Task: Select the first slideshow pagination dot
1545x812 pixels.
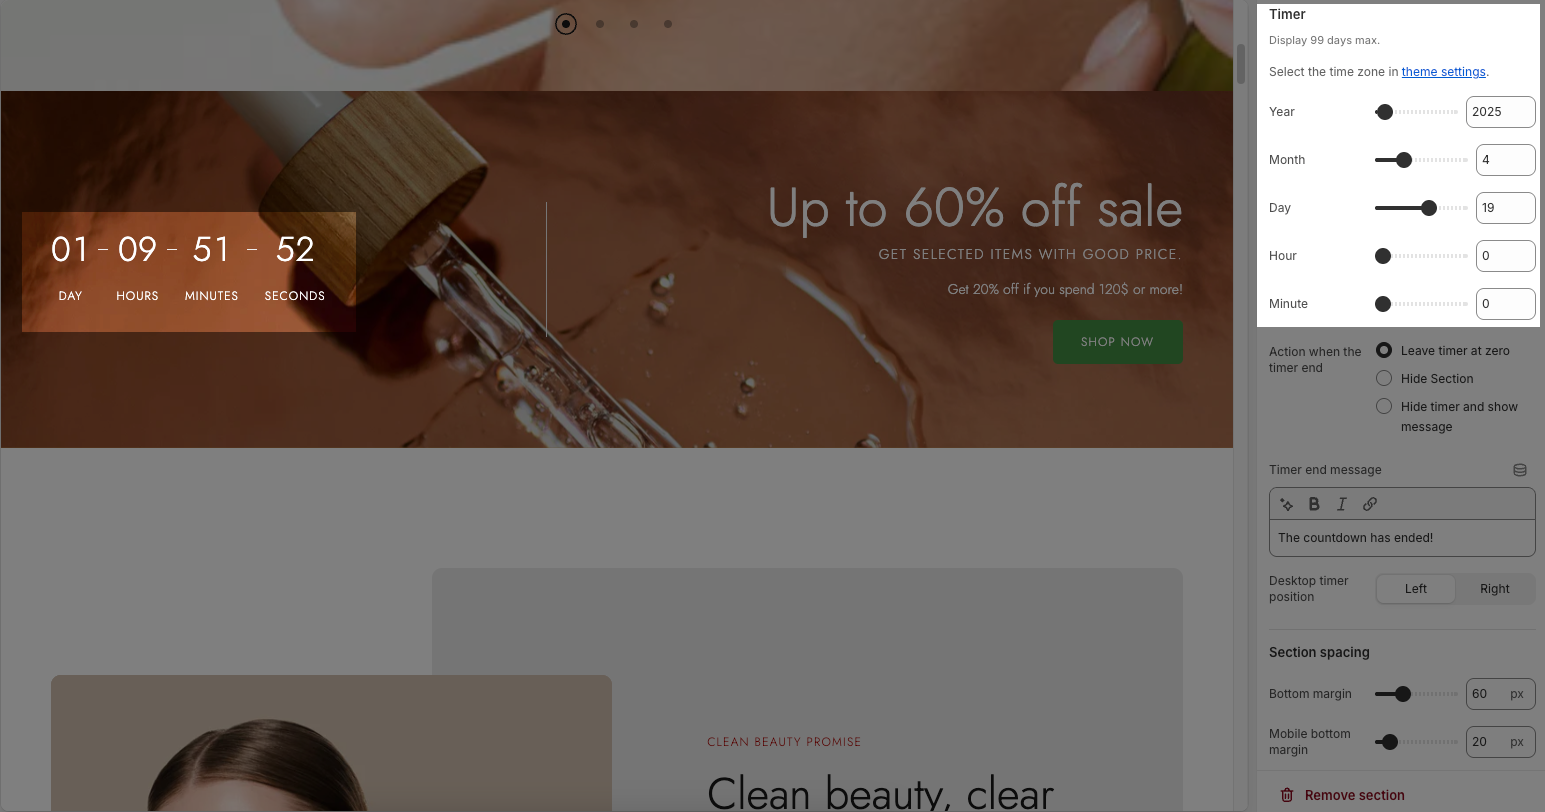Action: click(566, 23)
